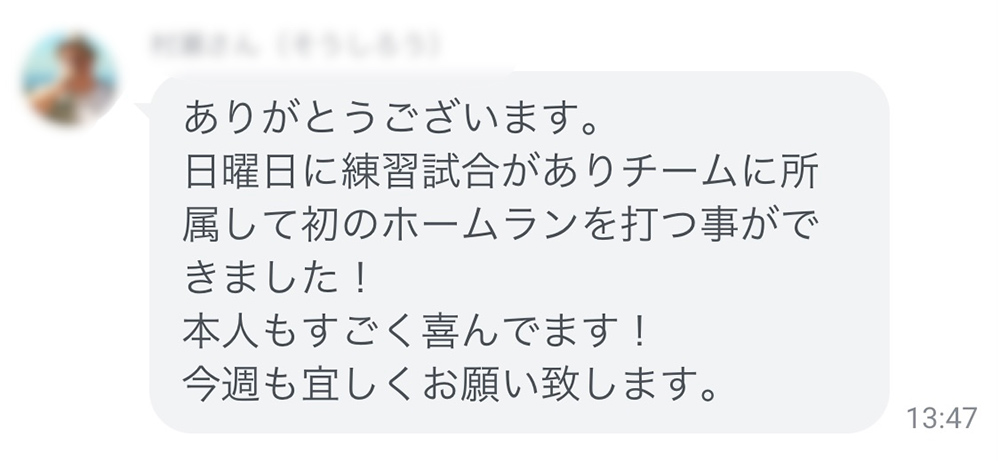Click the word 所 ending the second line

click(x=800, y=172)
